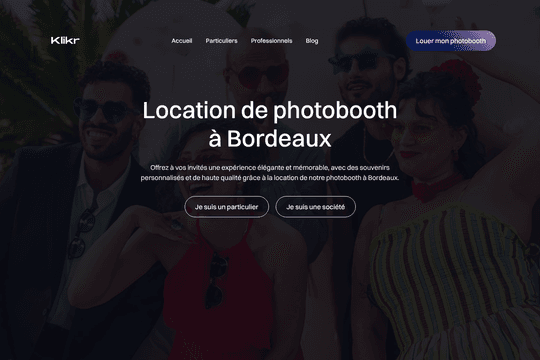
Task: Click the Klikr logo
Action: (65, 41)
